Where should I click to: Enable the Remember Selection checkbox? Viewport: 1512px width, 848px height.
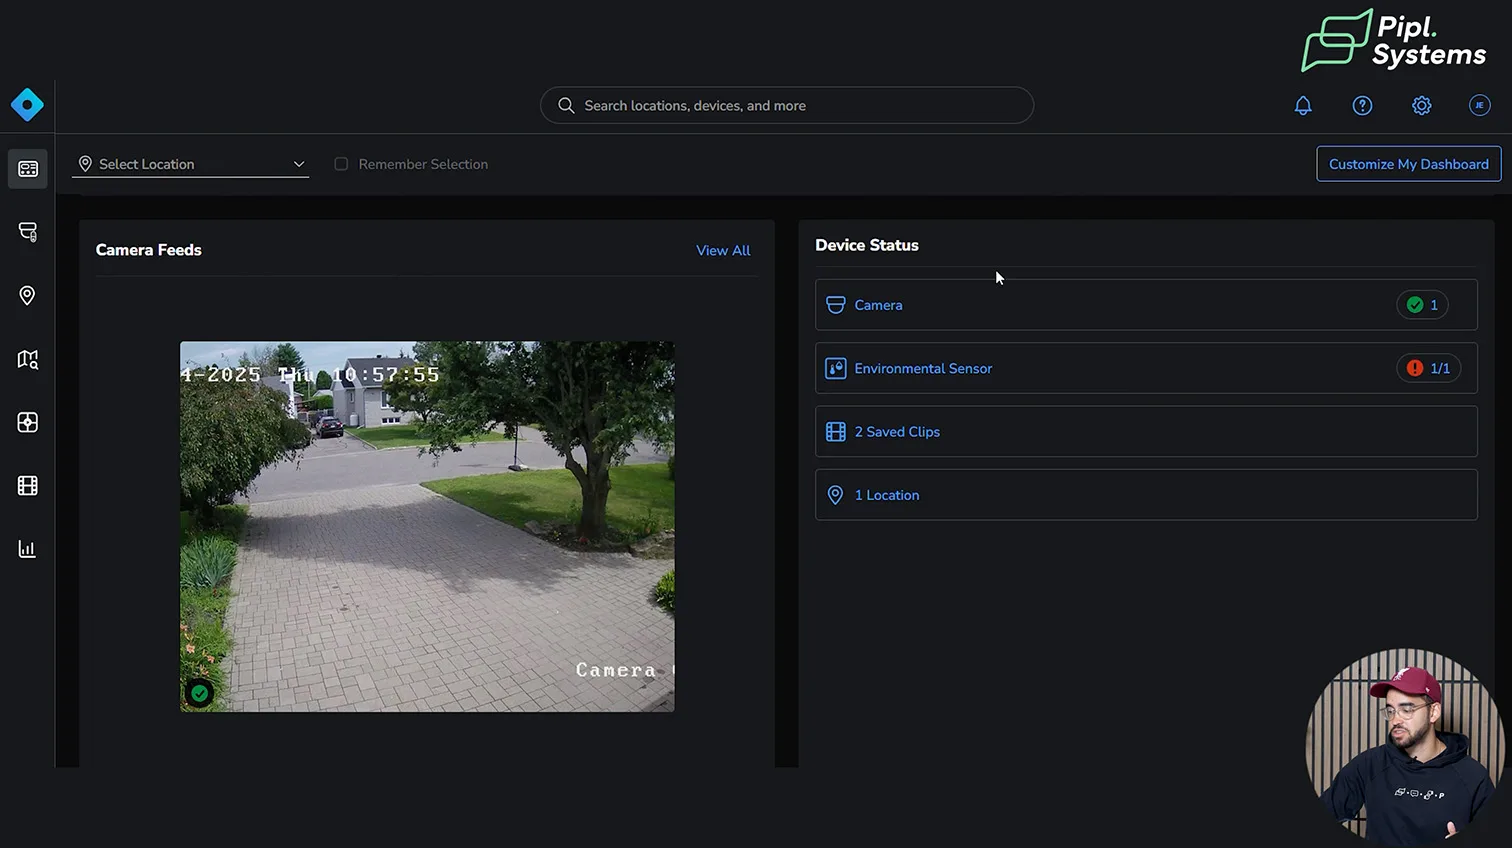click(x=341, y=164)
